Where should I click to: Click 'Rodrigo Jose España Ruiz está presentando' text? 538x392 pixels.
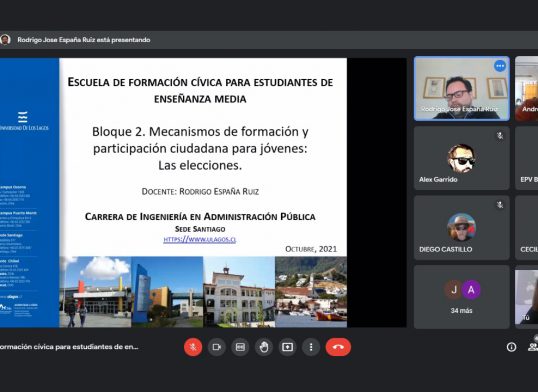click(84, 40)
